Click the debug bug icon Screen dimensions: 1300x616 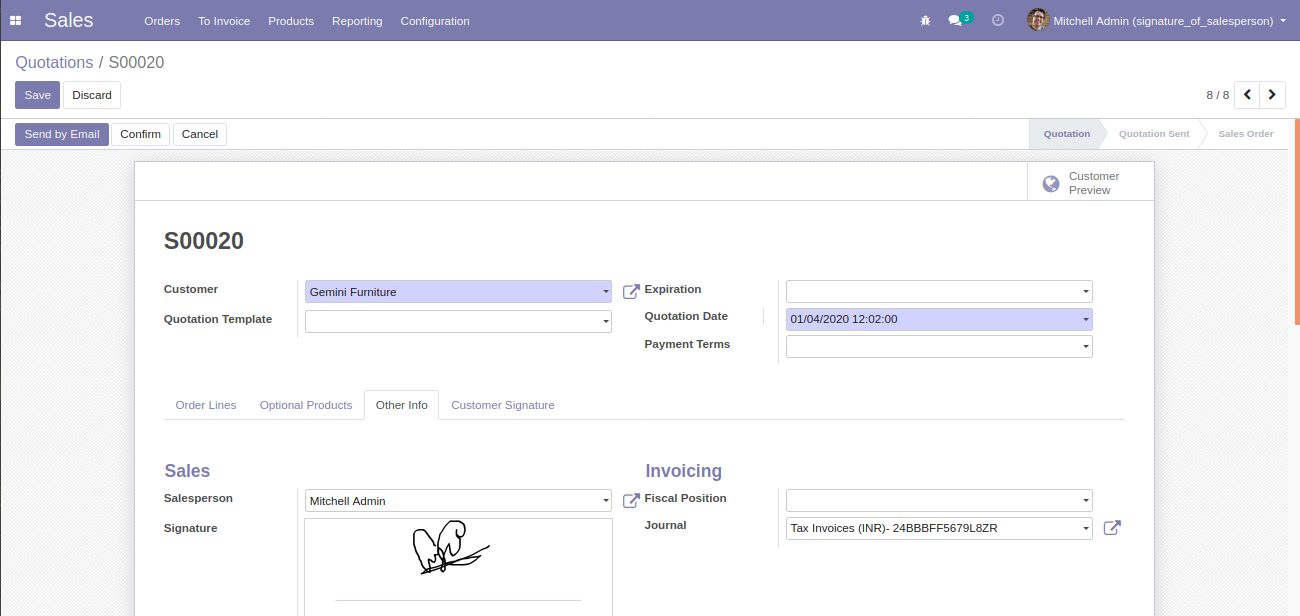coord(925,21)
